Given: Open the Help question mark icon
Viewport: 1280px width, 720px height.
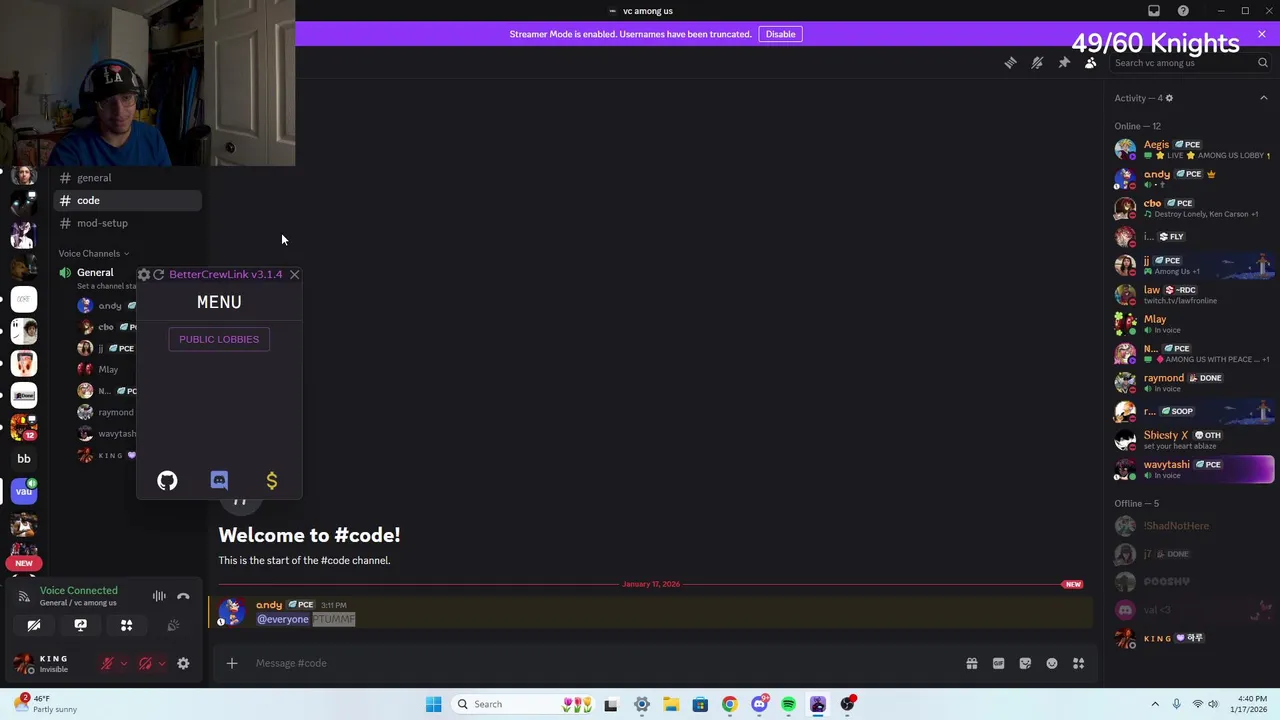Looking at the screenshot, I should [1183, 11].
